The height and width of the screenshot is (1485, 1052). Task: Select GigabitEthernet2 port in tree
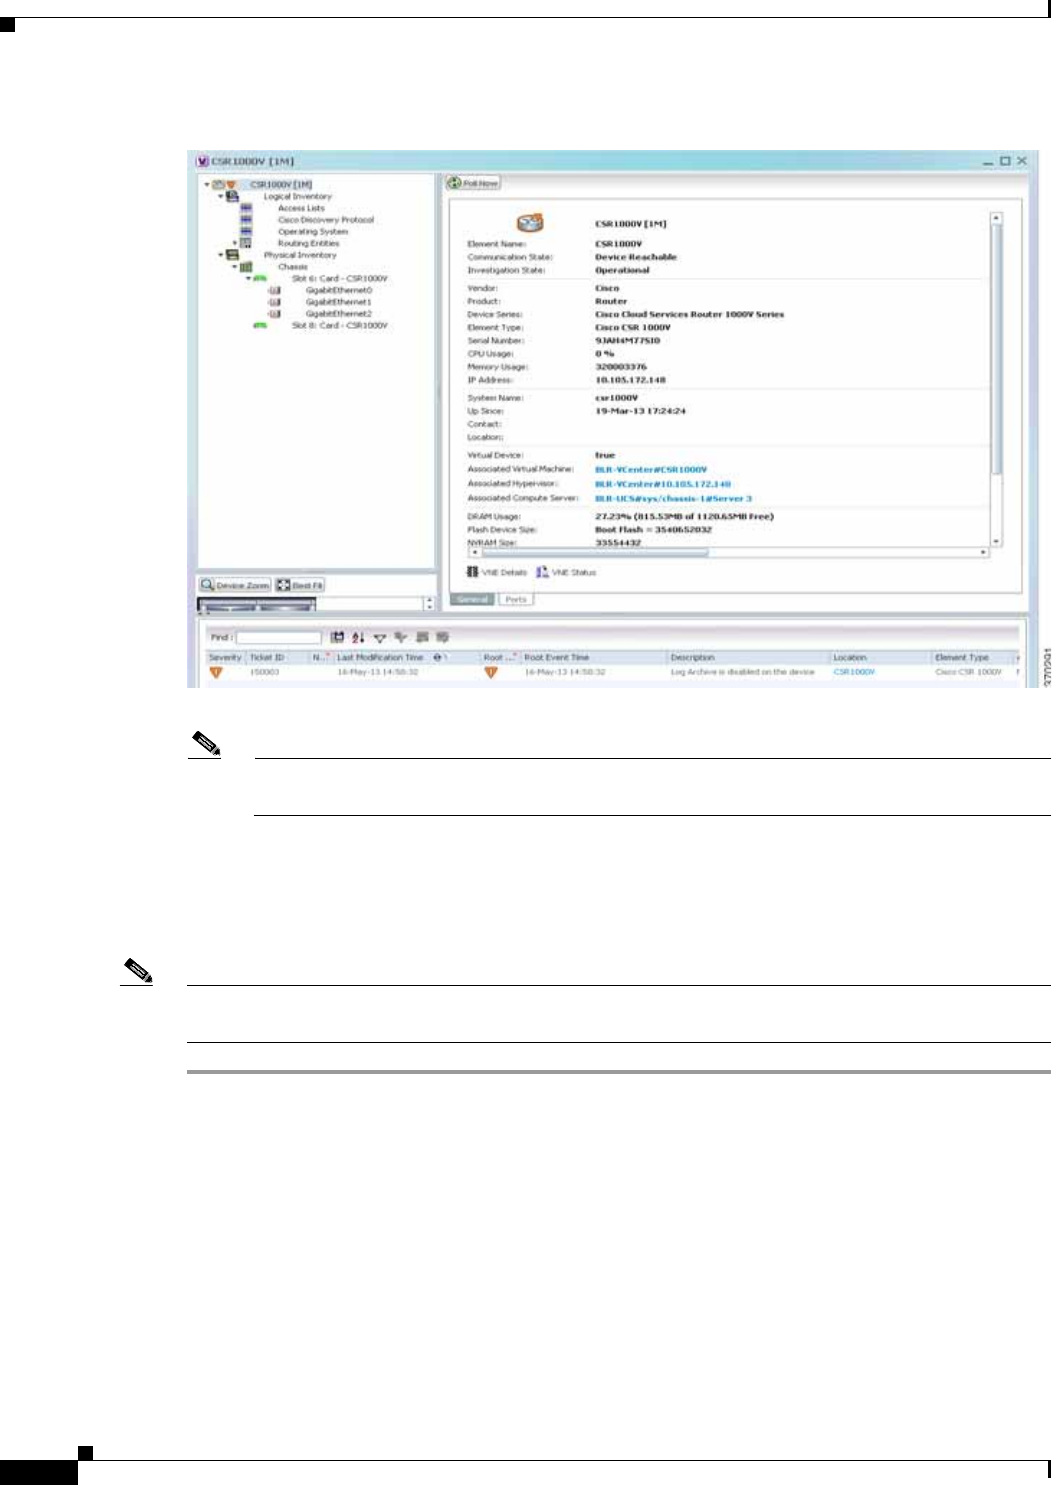tap(339, 313)
